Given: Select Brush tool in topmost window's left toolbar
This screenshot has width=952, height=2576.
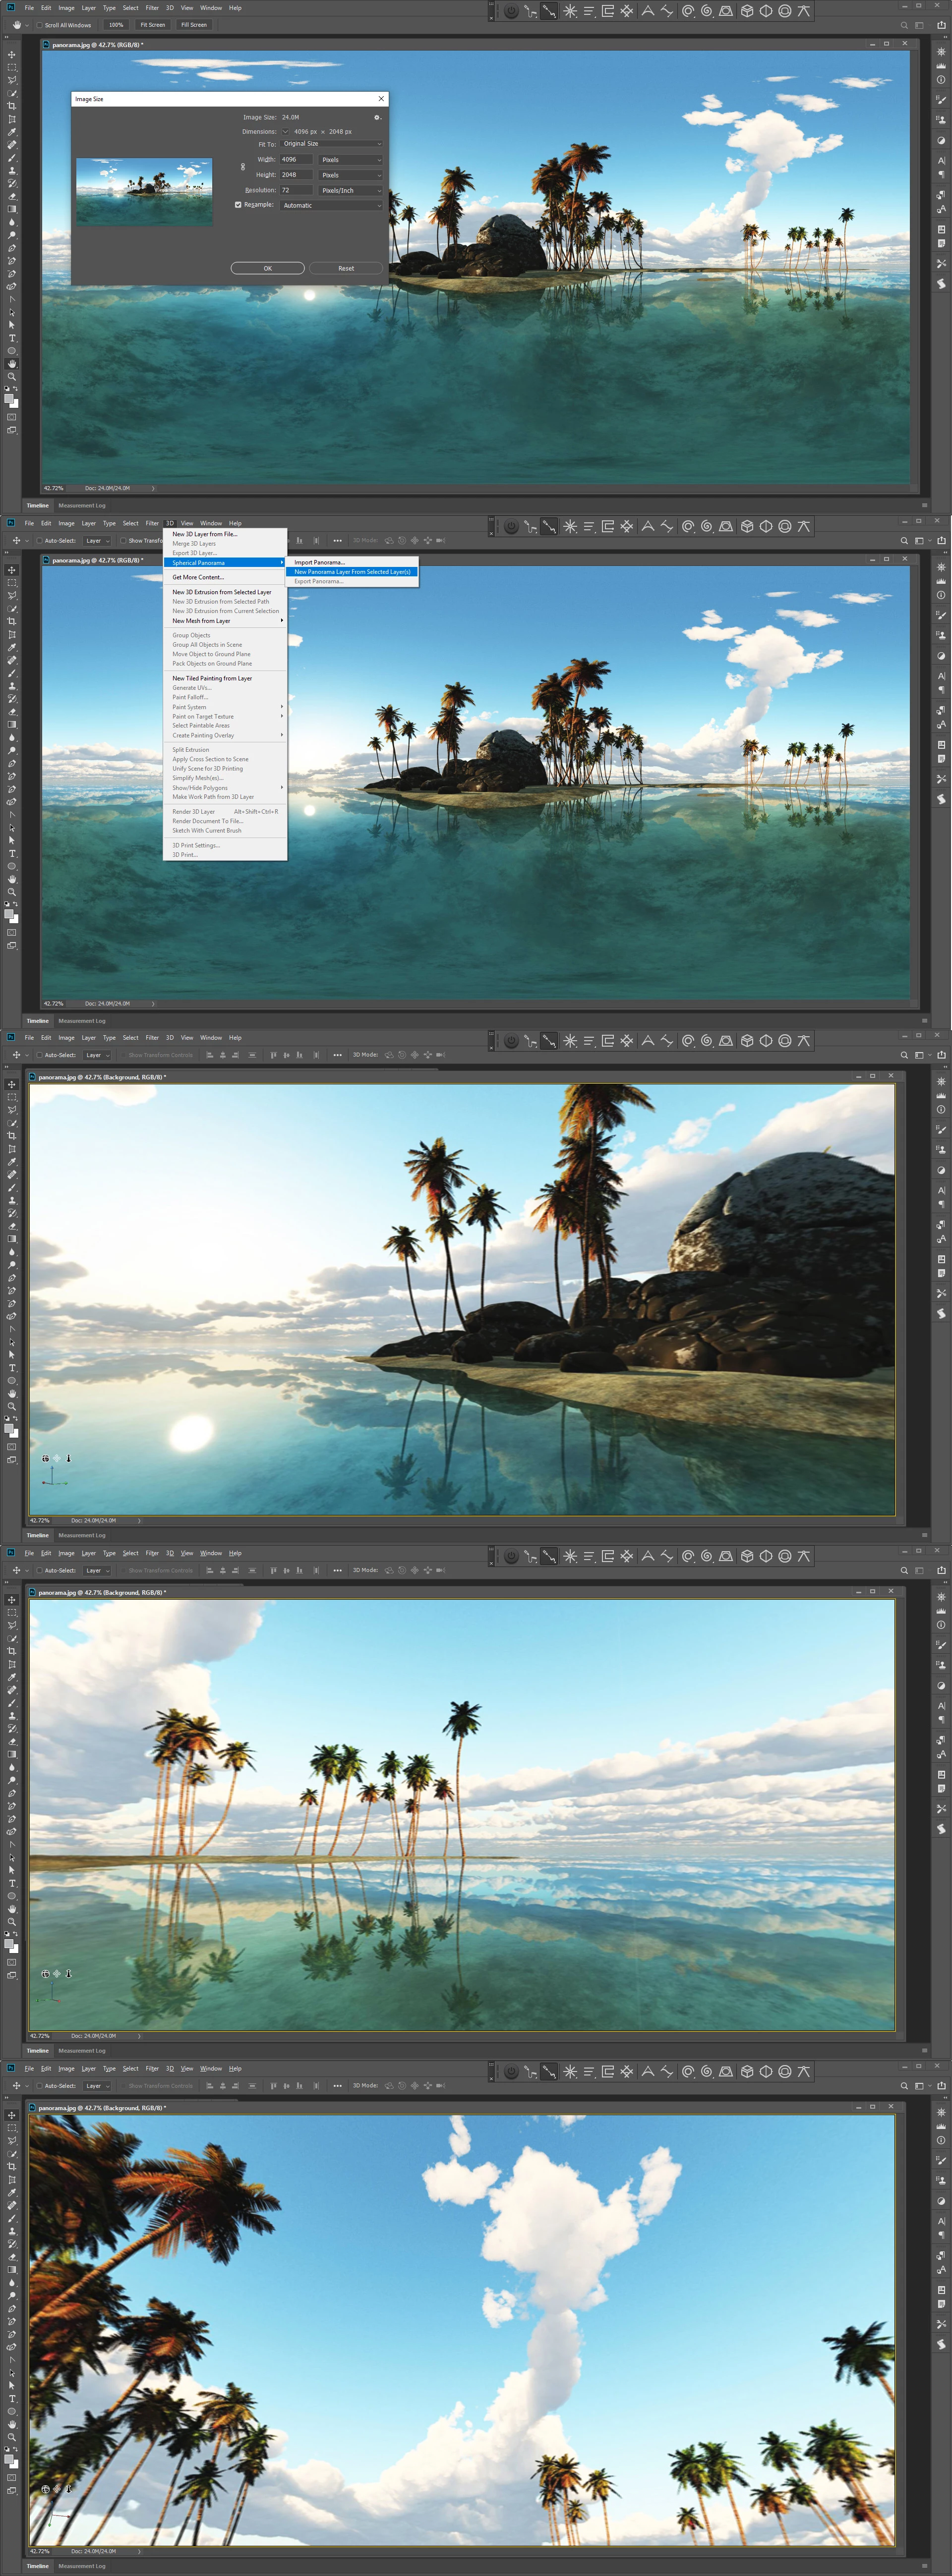Looking at the screenshot, I should (12, 158).
